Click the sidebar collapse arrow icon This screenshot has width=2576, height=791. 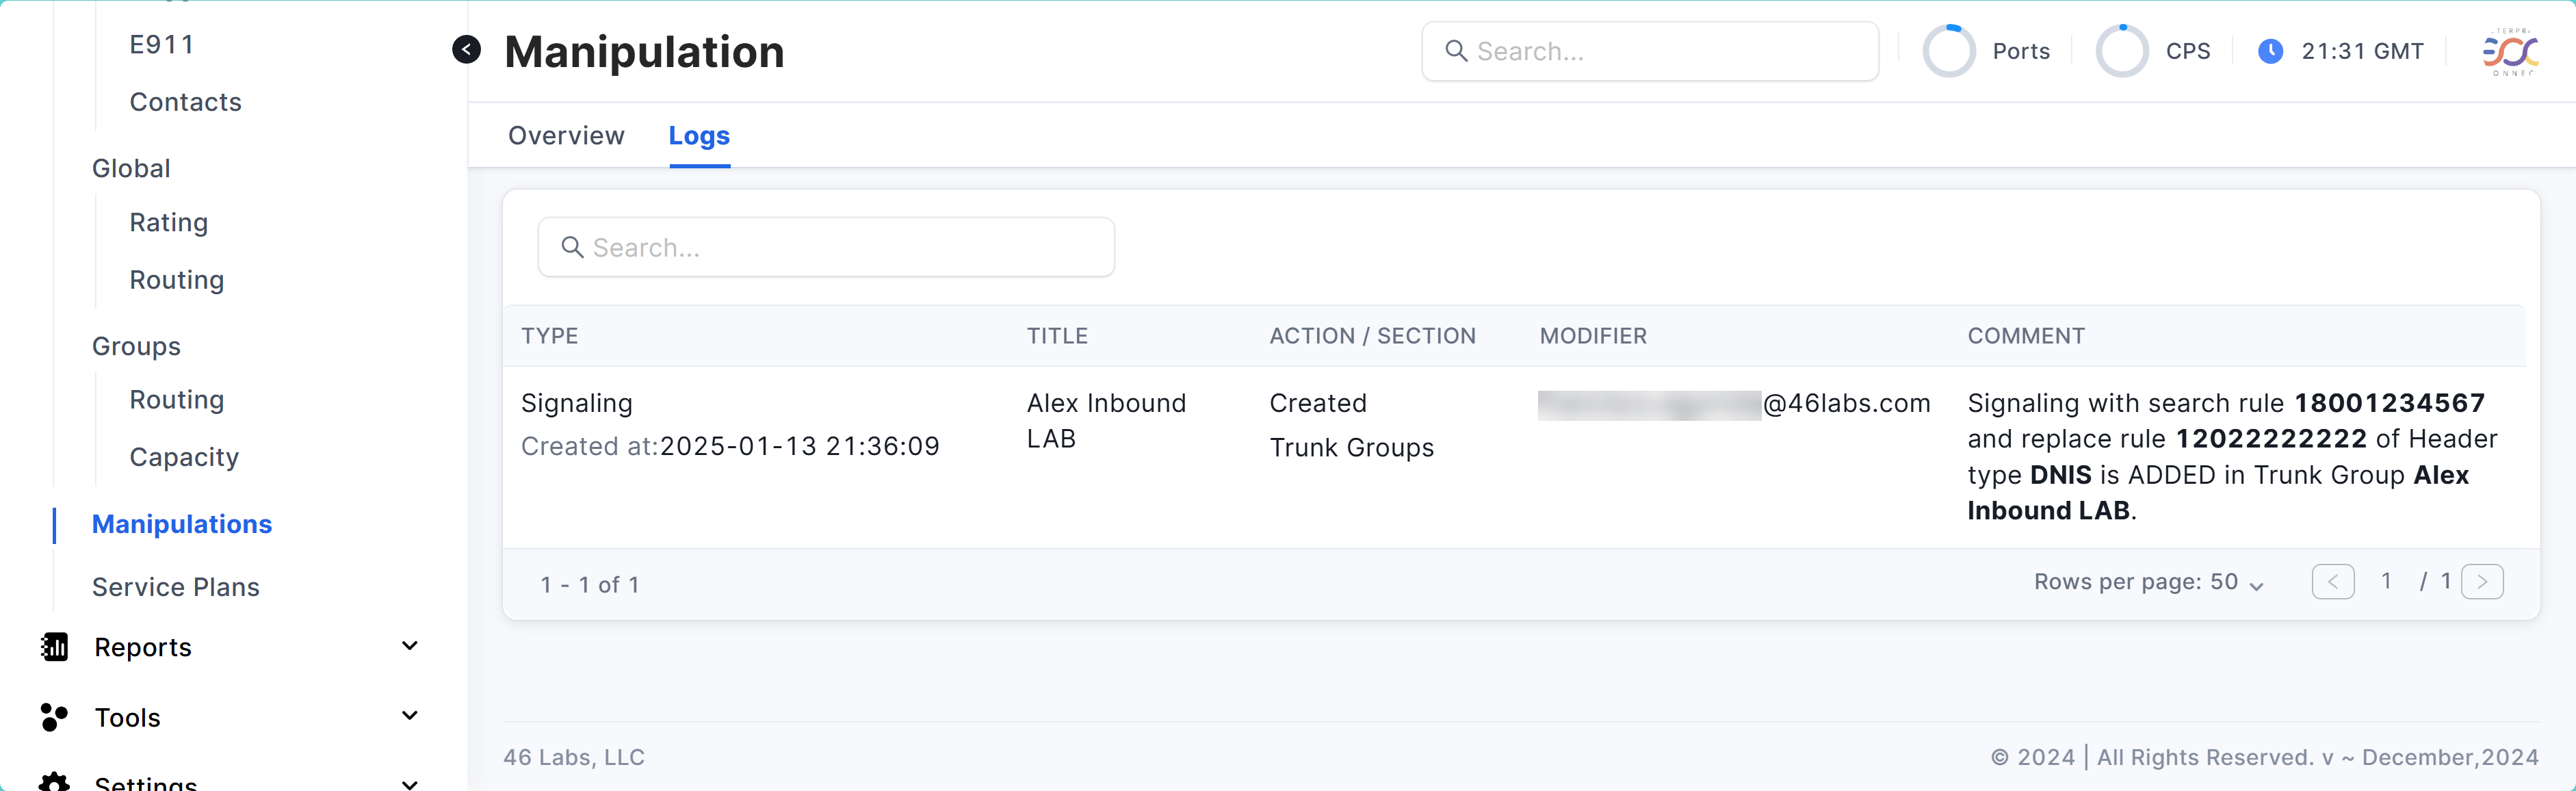coord(466,49)
